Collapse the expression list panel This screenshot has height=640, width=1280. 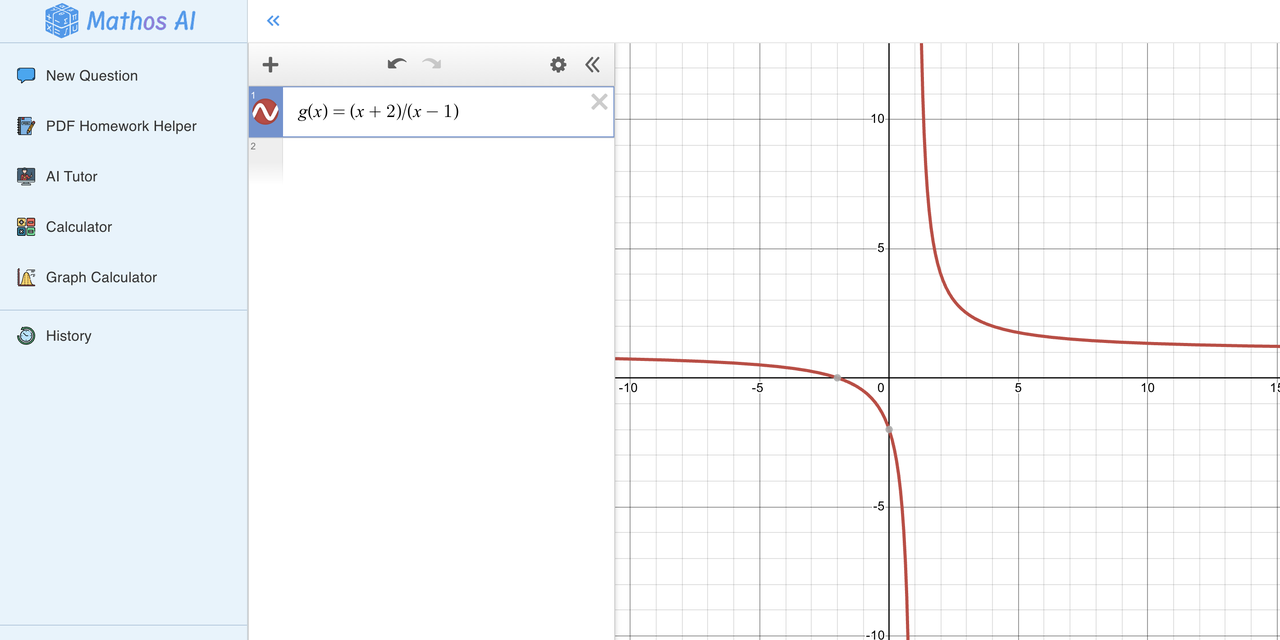coord(592,64)
